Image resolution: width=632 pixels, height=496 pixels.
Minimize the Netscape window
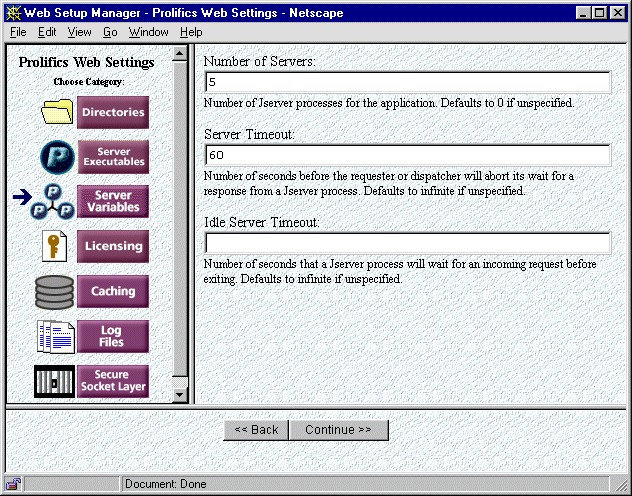[x=583, y=13]
